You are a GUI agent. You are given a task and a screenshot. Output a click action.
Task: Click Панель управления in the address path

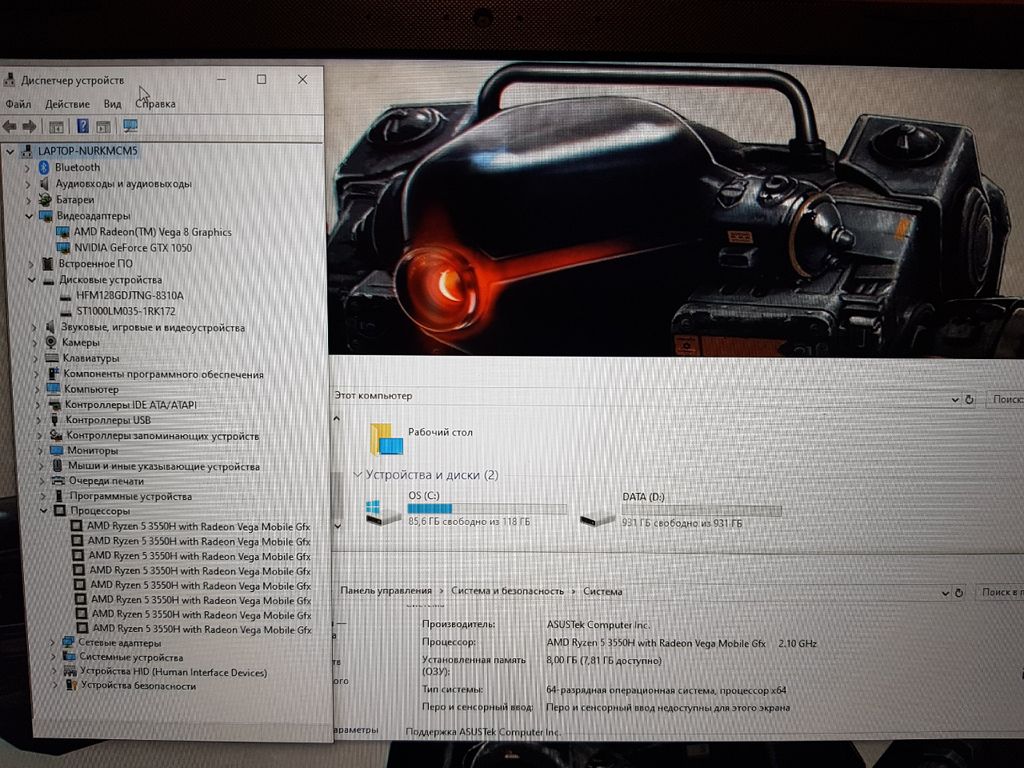pos(385,591)
